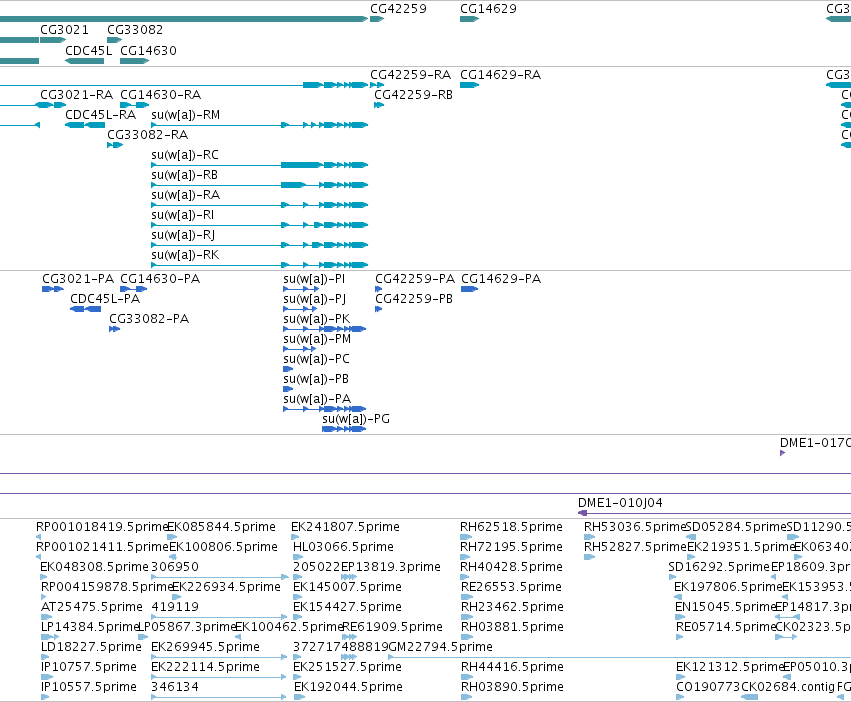This screenshot has height=702, width=851.
Task: Select cDNA feature 346134
Action: tap(175, 687)
